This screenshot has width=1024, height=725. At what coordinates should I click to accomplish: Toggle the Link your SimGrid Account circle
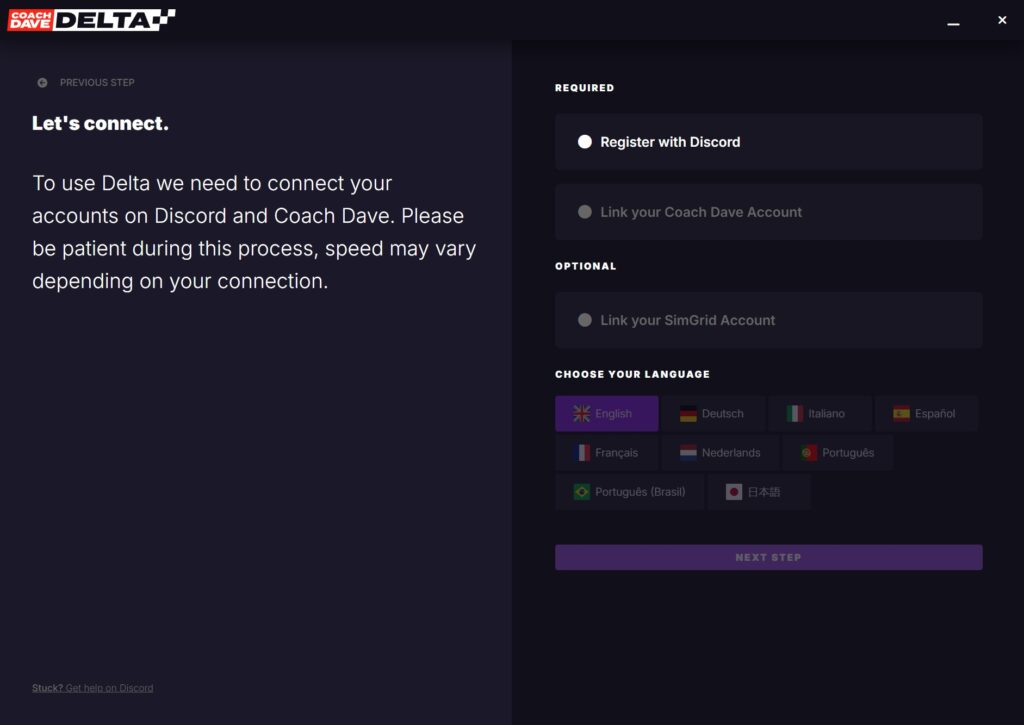pyautogui.click(x=585, y=320)
